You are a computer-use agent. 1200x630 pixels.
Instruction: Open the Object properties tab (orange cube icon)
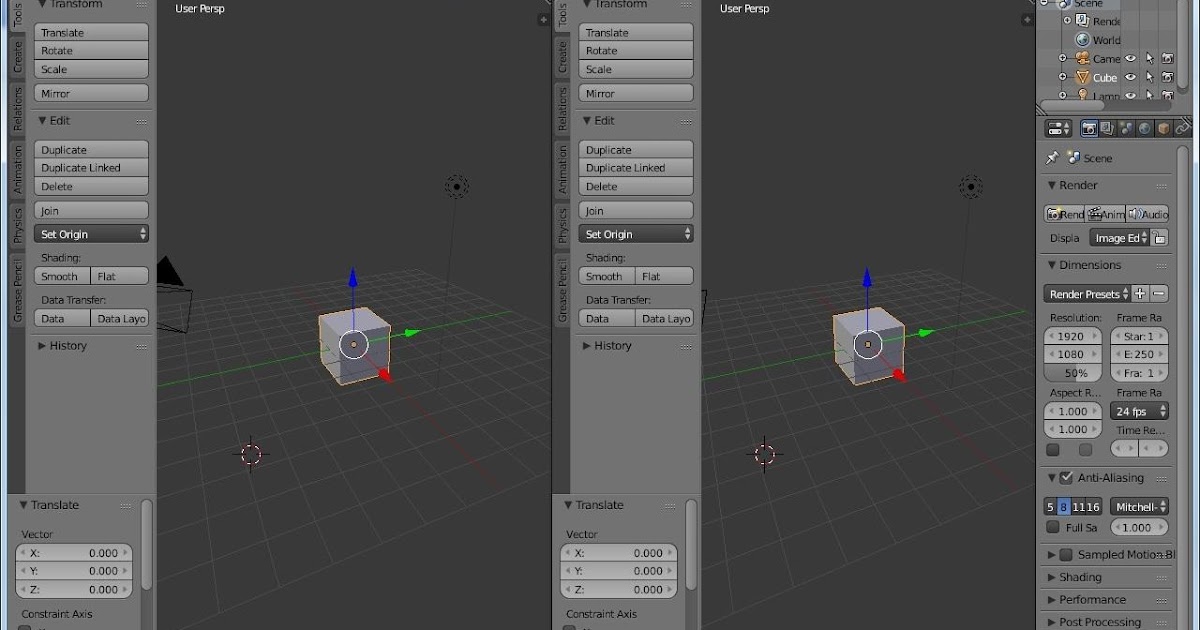click(x=1164, y=127)
